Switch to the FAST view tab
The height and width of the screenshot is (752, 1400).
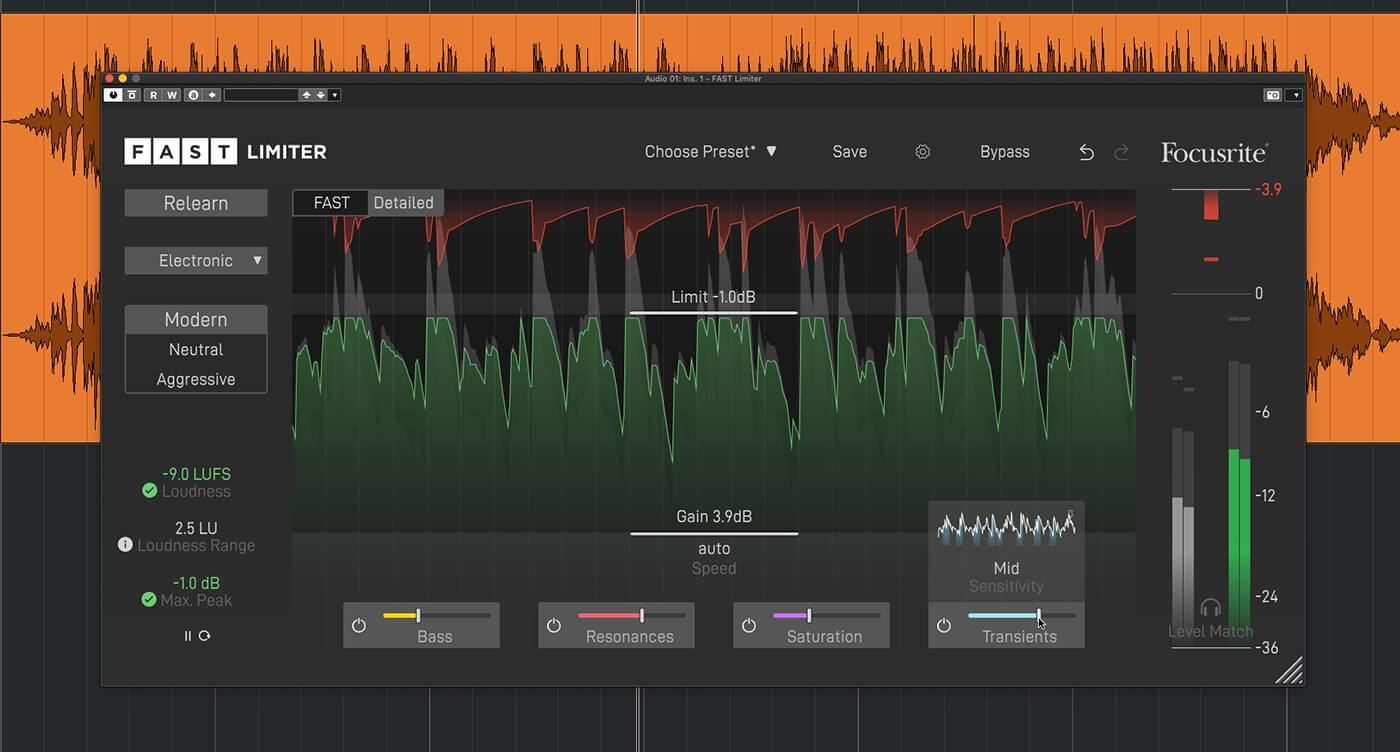pyautogui.click(x=331, y=203)
